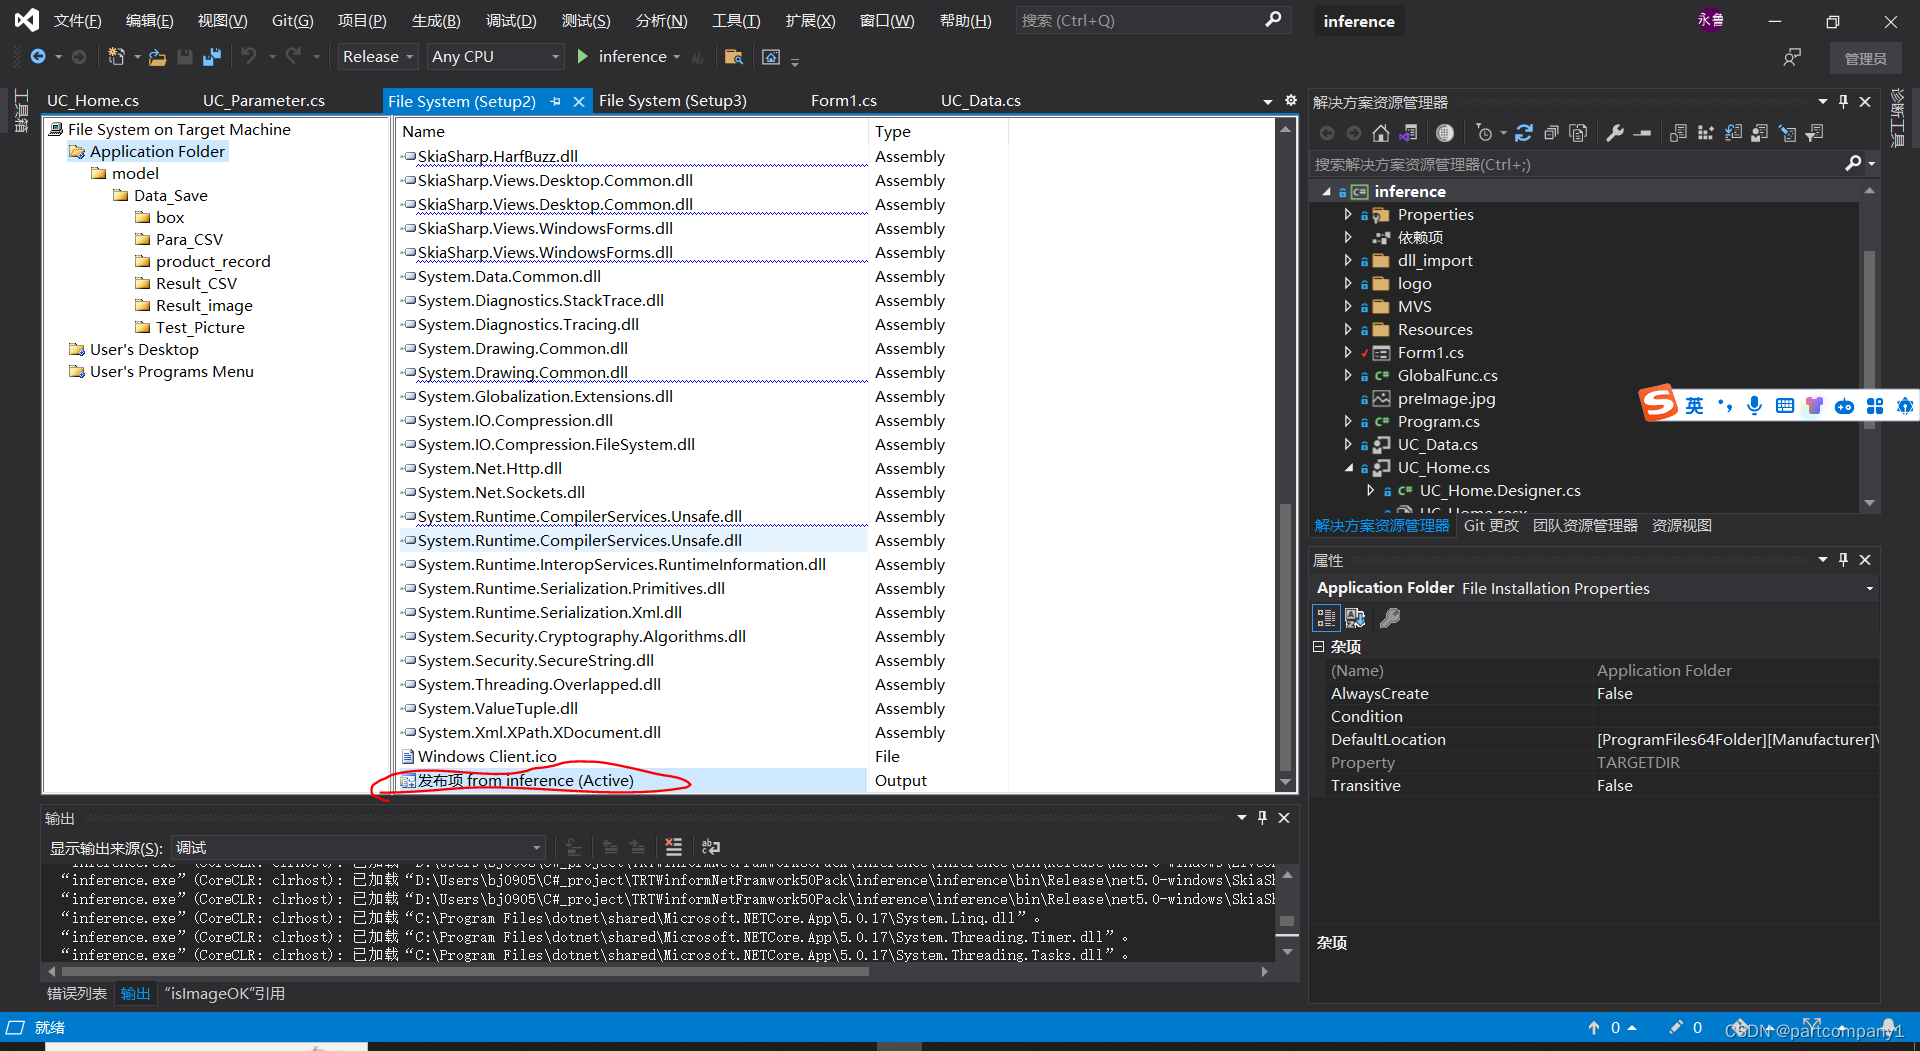Collapse the 杂项 category in Properties
Viewport: 1920px width, 1051px height.
[1318, 647]
